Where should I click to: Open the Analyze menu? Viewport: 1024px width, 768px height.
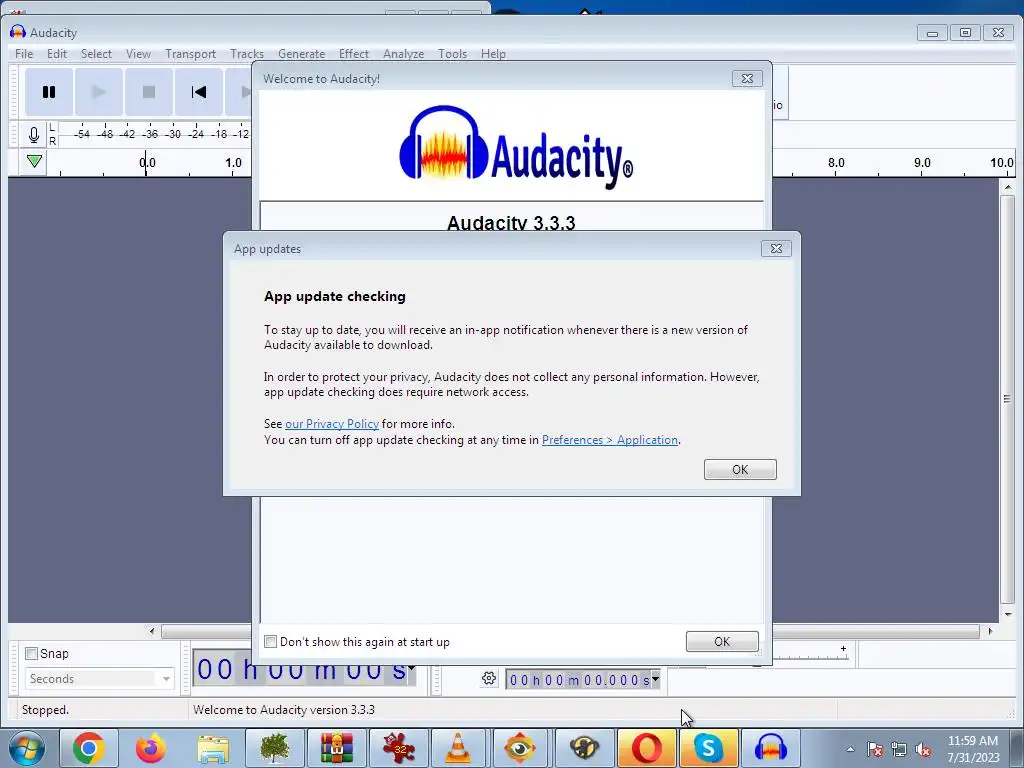point(403,54)
